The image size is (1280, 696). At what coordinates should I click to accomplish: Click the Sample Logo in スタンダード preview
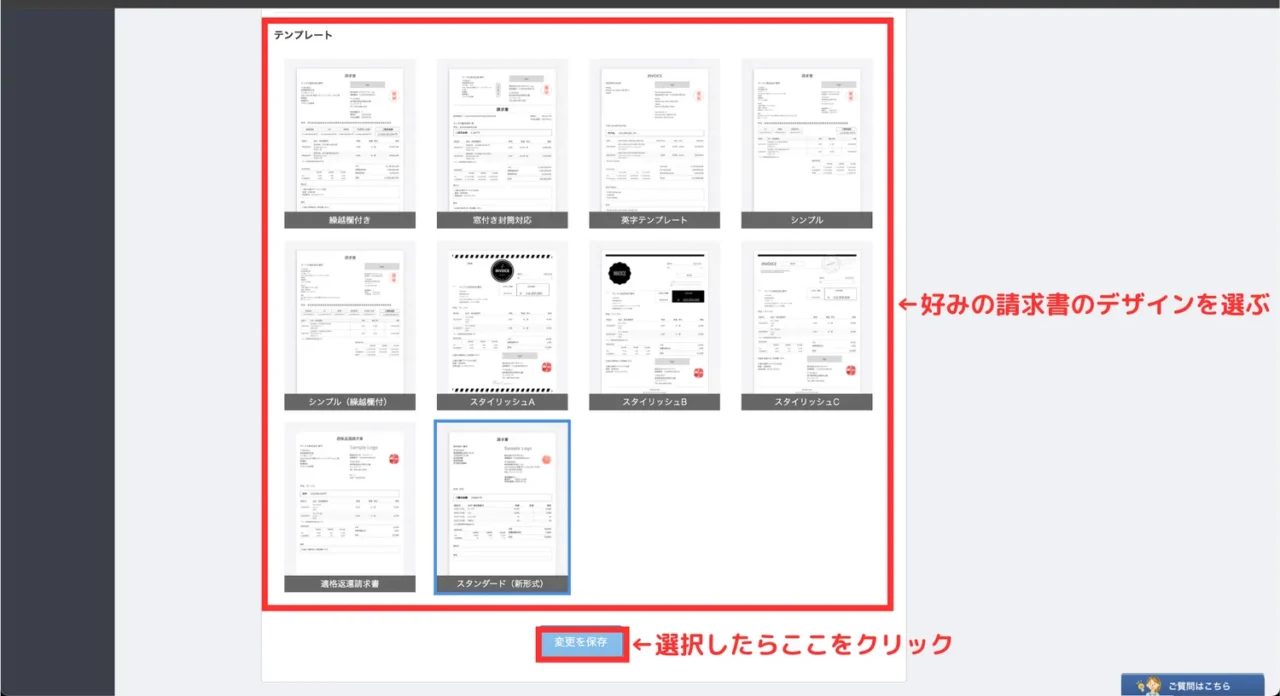(524, 450)
